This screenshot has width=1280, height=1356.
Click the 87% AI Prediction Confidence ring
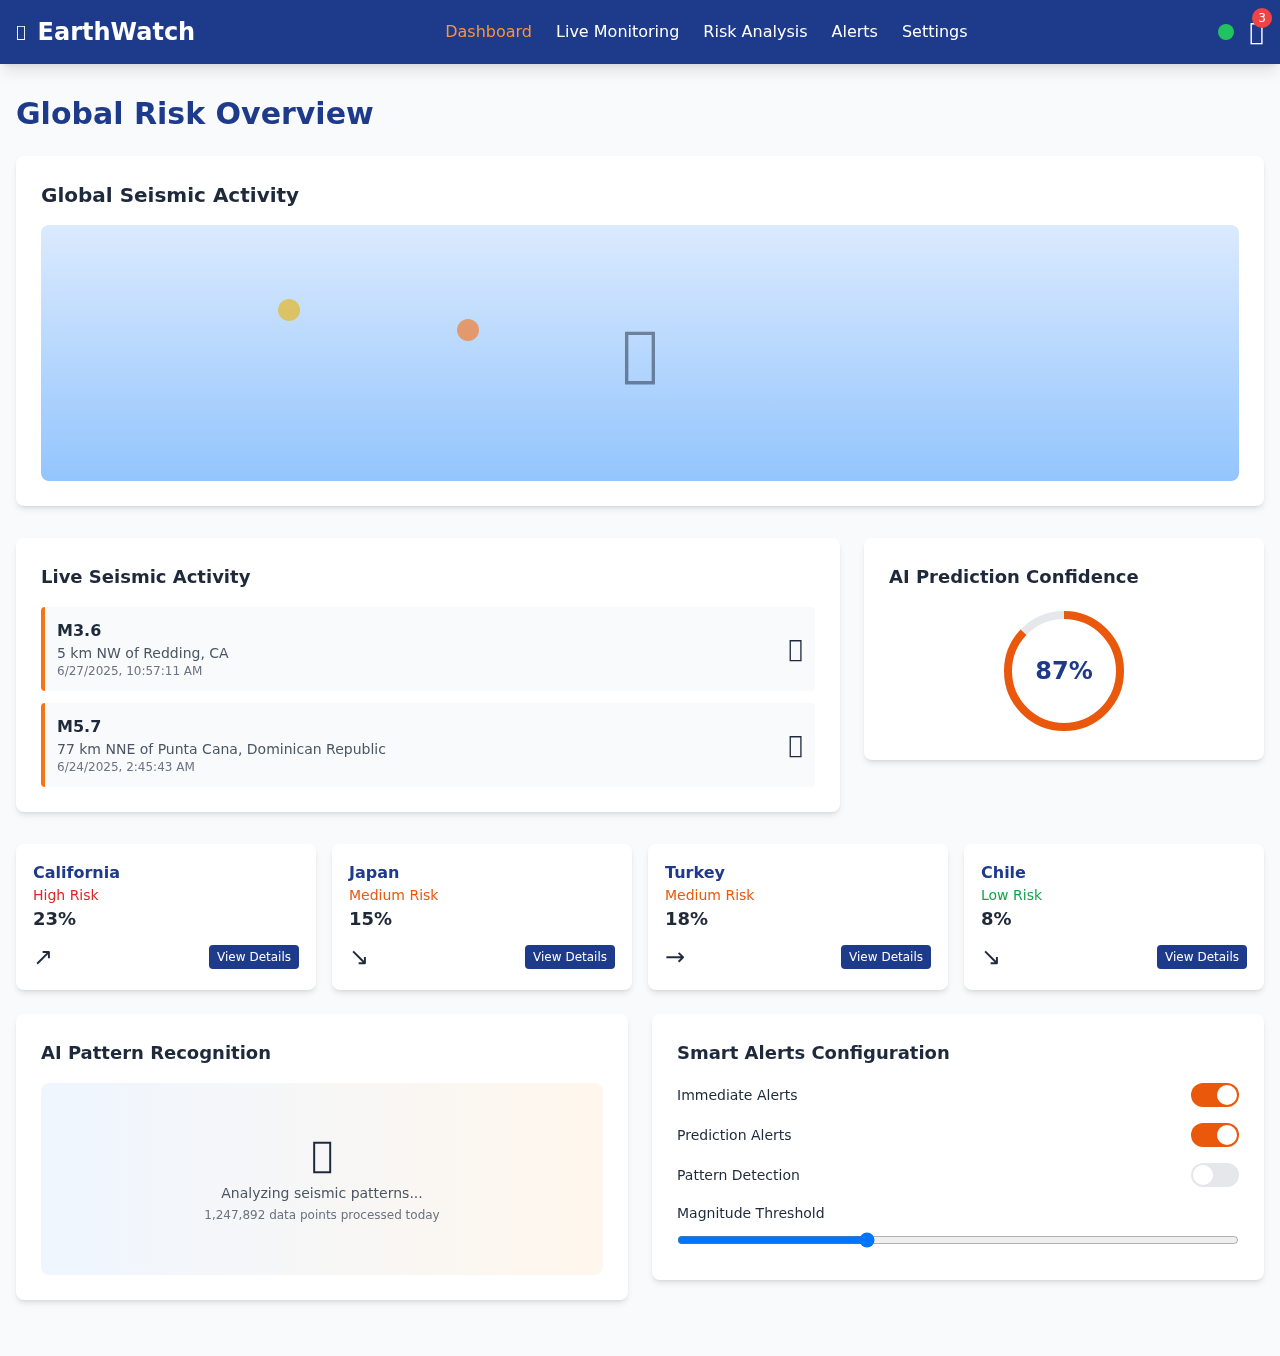point(1063,671)
